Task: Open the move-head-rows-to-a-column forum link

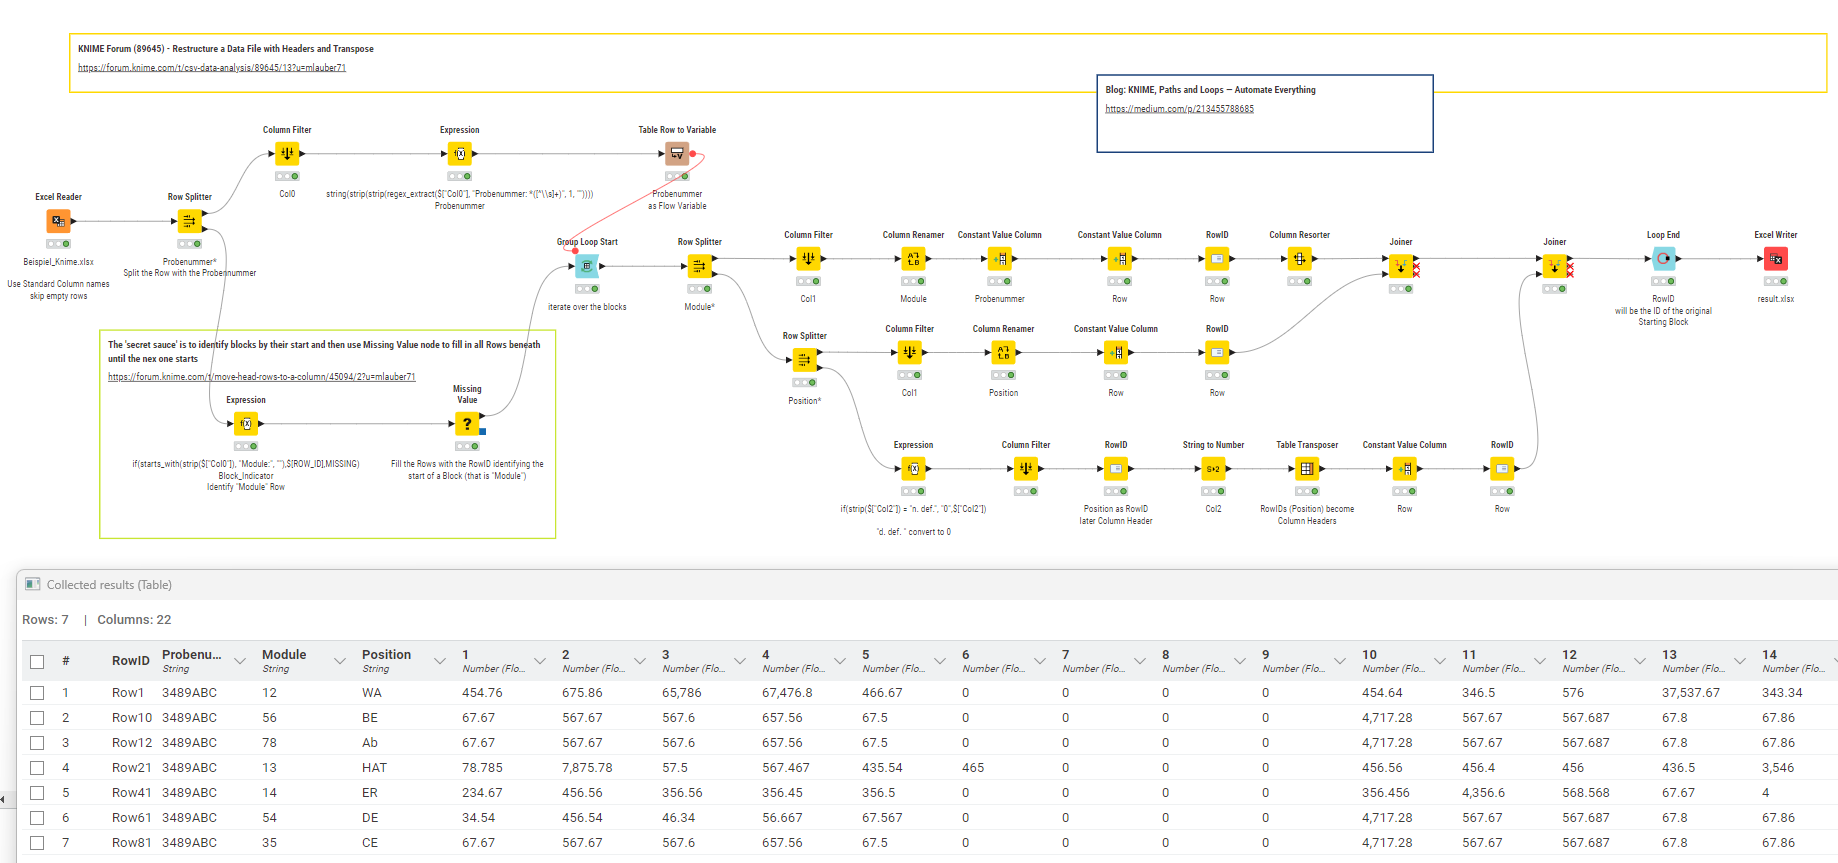Action: 261,377
